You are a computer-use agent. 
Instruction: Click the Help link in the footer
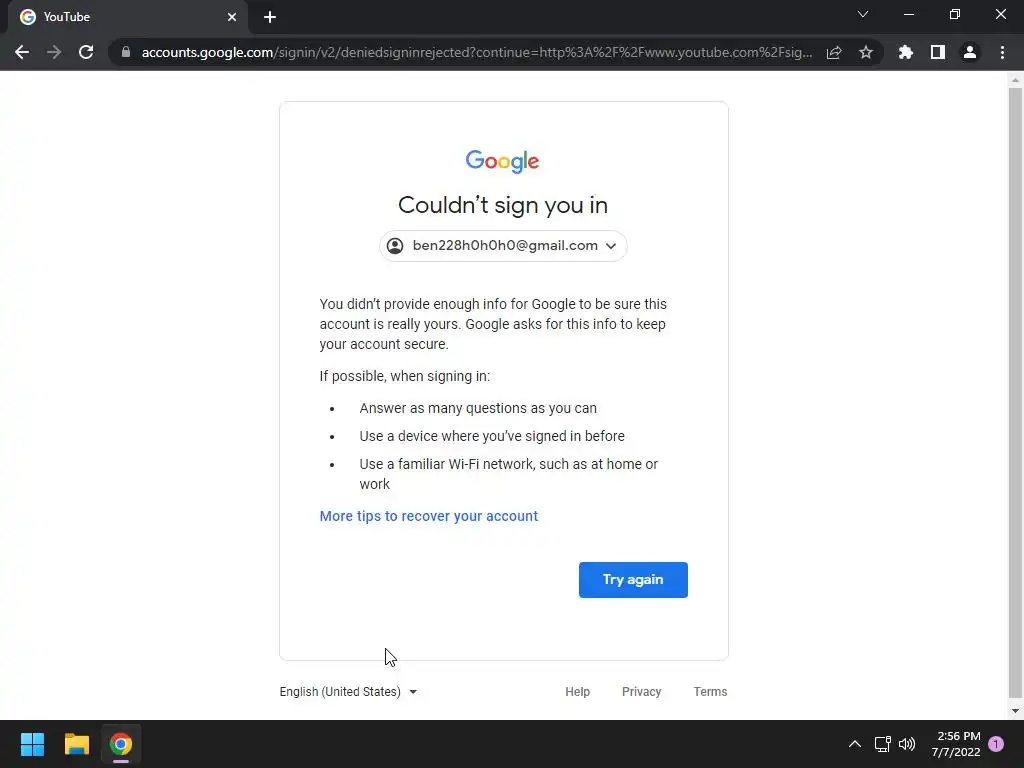point(577,692)
